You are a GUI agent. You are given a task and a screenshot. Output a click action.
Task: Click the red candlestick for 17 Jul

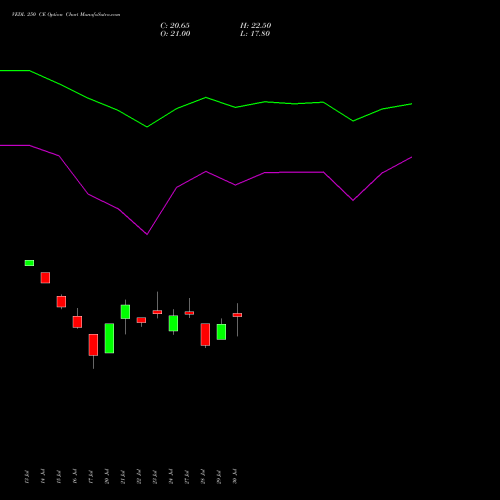pos(93,345)
